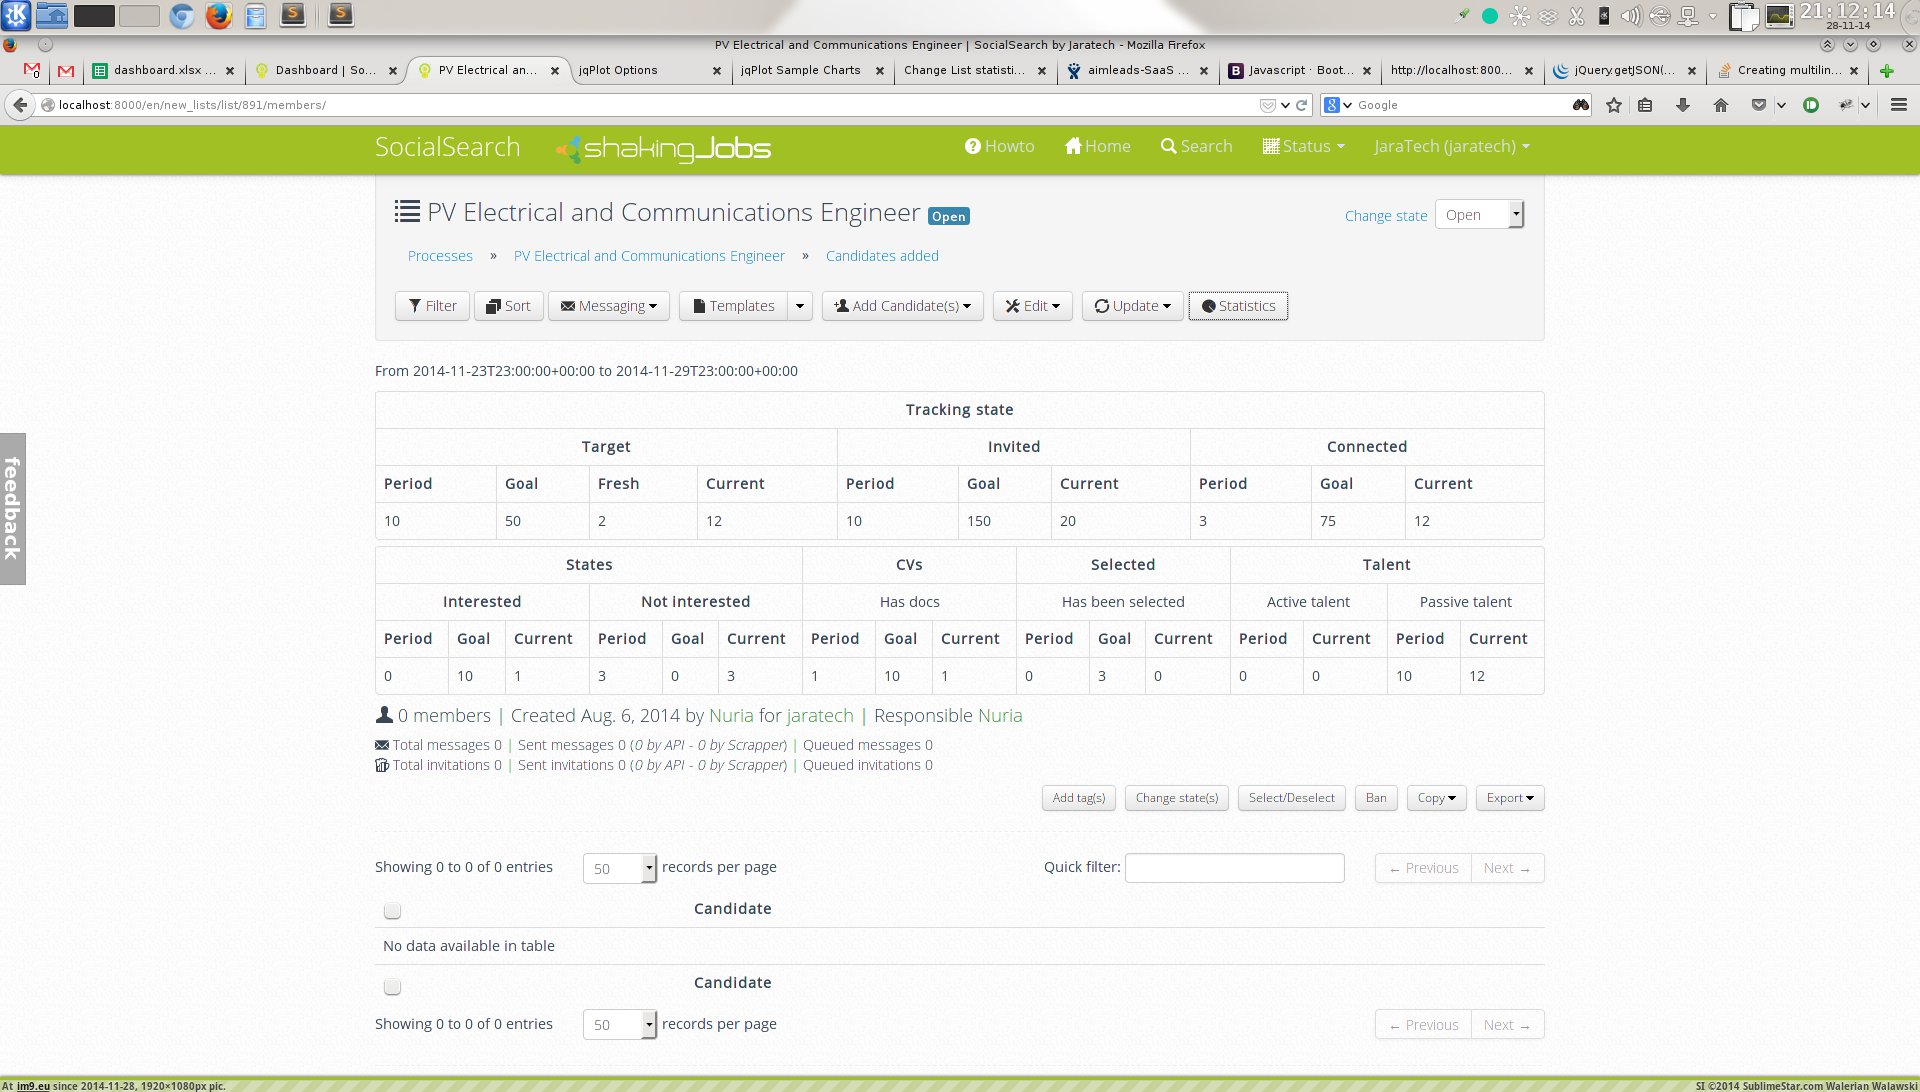Click the Firefox home icon
This screenshot has width=1920, height=1092.
[1720, 105]
